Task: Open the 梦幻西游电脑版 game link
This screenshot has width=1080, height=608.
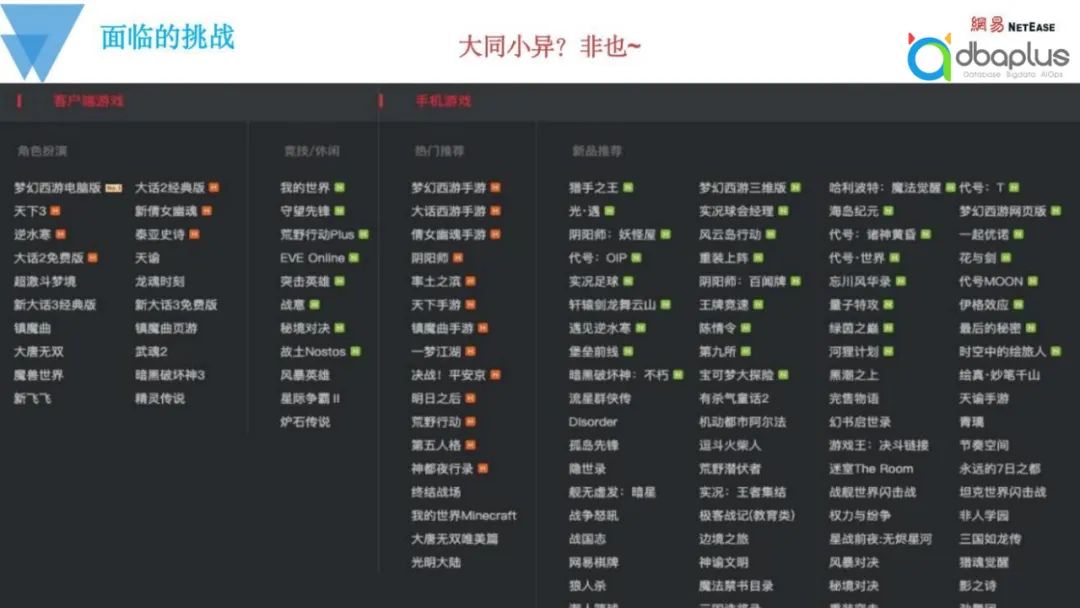Action: click(x=57, y=188)
